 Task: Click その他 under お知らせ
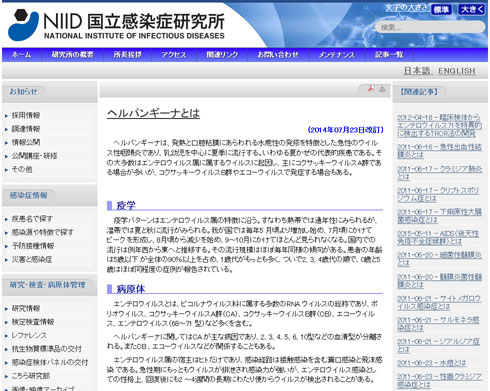tap(22, 169)
